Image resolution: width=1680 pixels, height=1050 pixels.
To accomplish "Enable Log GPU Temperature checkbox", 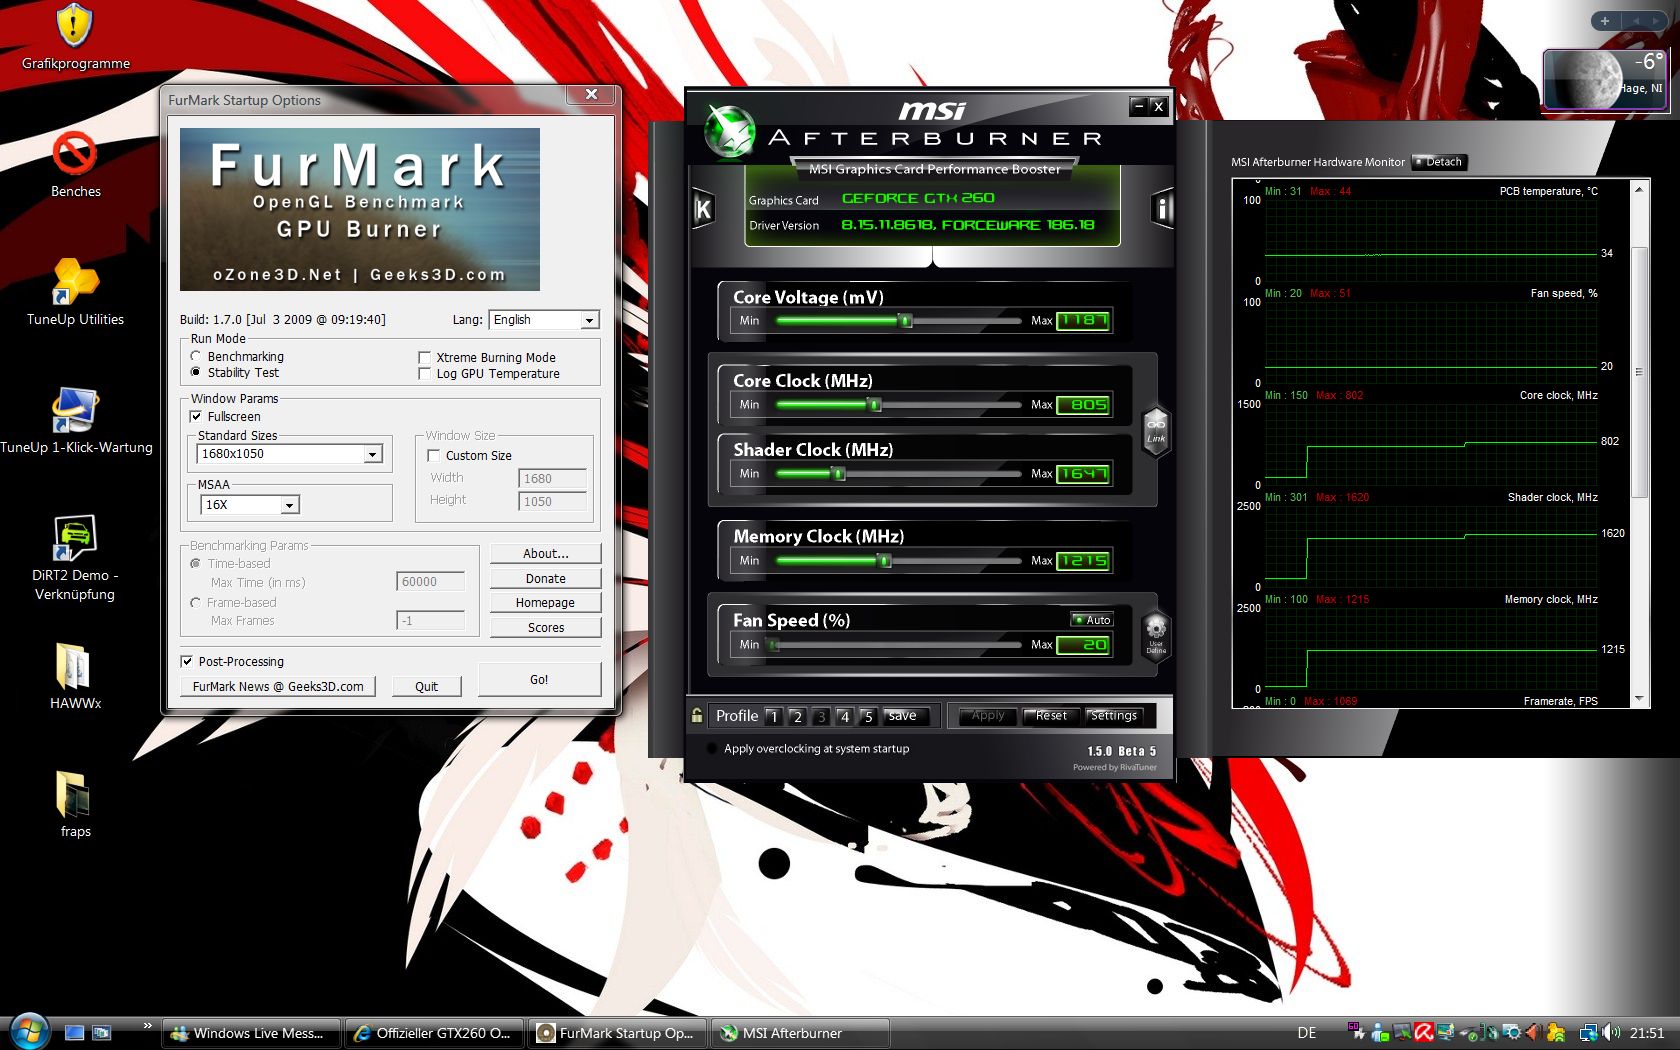I will point(425,374).
